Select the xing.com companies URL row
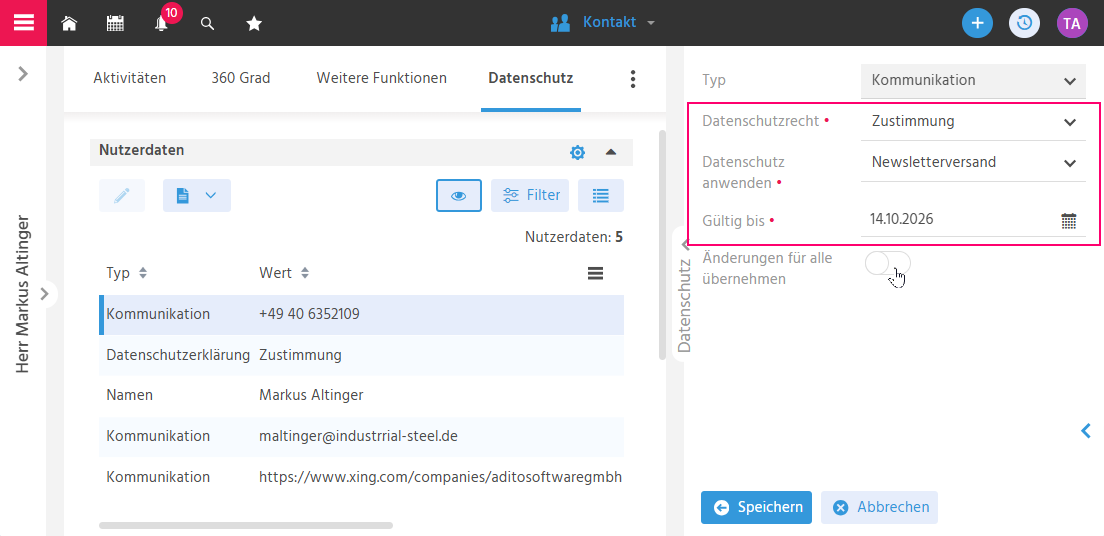The image size is (1104, 536). point(361,477)
